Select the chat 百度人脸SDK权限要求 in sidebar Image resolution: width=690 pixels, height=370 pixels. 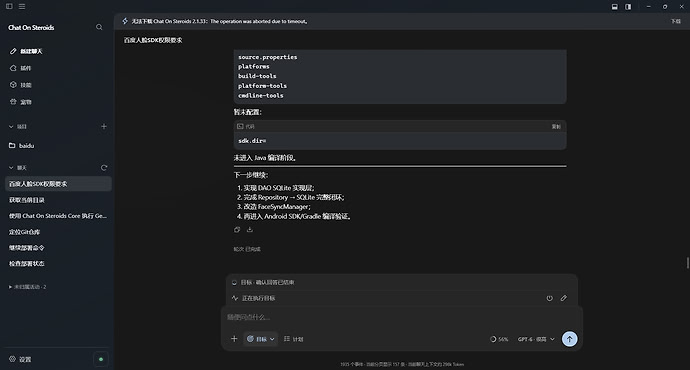pos(58,184)
